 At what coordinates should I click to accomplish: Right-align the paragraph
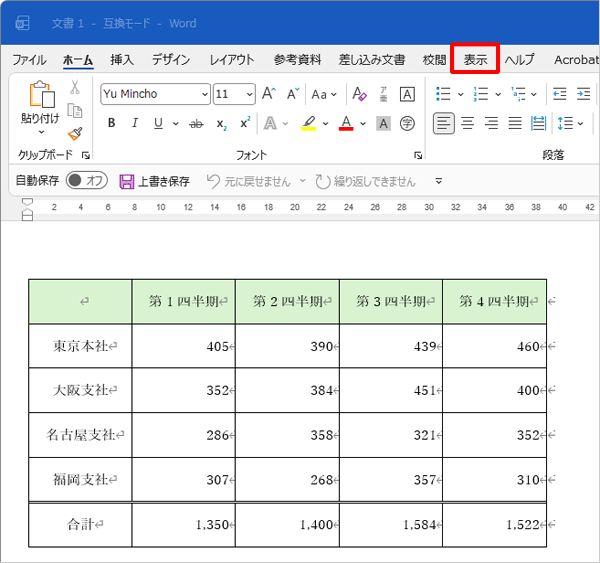pos(491,123)
